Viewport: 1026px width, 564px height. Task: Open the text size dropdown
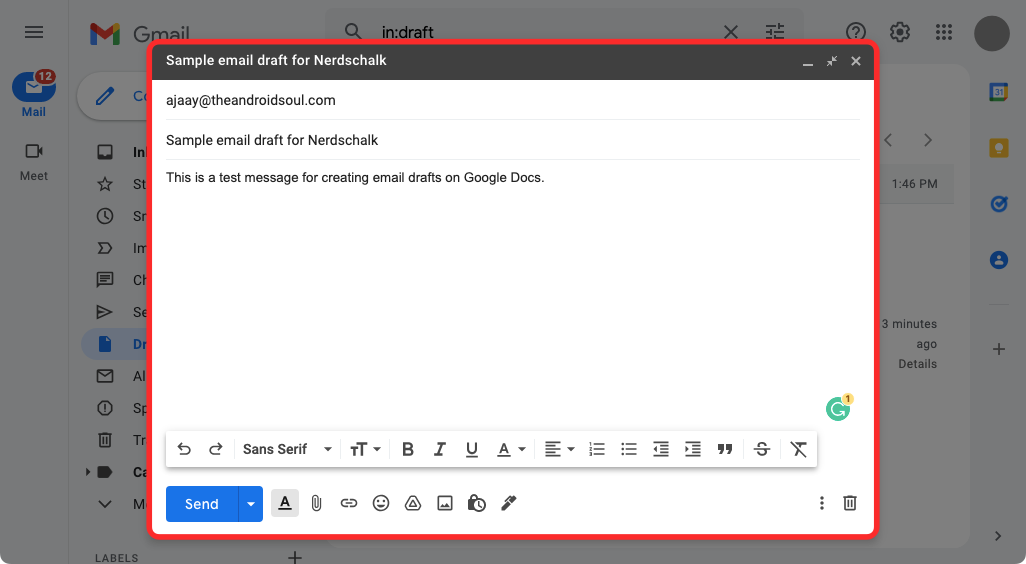coord(365,449)
